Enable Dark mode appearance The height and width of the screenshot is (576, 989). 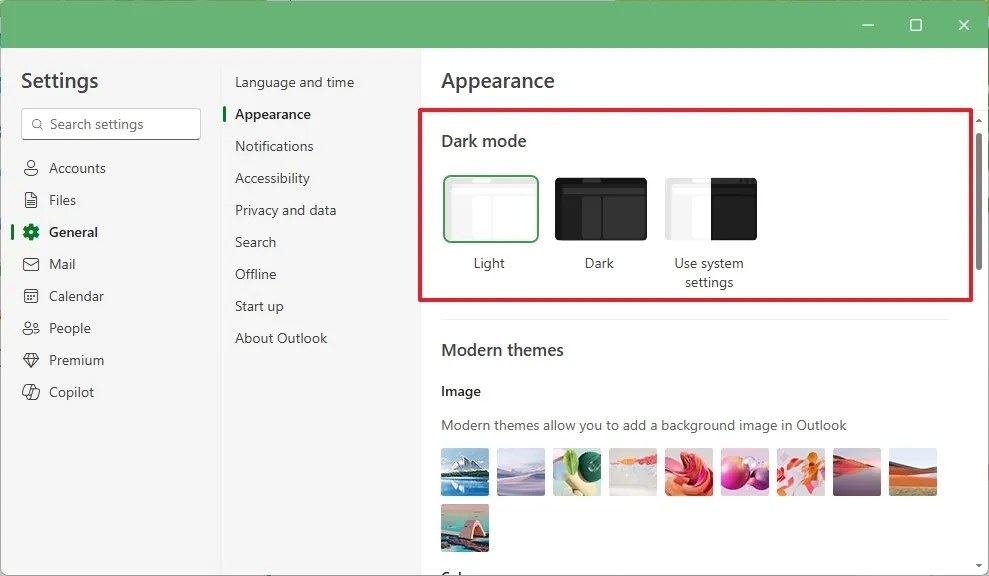[599, 210]
